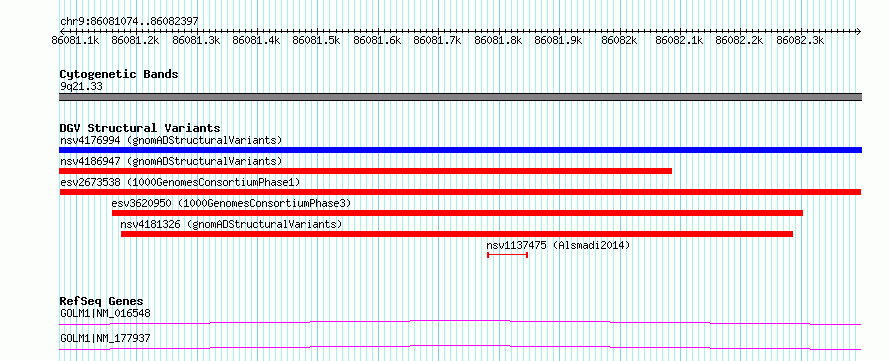The image size is (890, 361).
Task: Open the nsv4186947 gnomAD label
Action: (x=171, y=161)
